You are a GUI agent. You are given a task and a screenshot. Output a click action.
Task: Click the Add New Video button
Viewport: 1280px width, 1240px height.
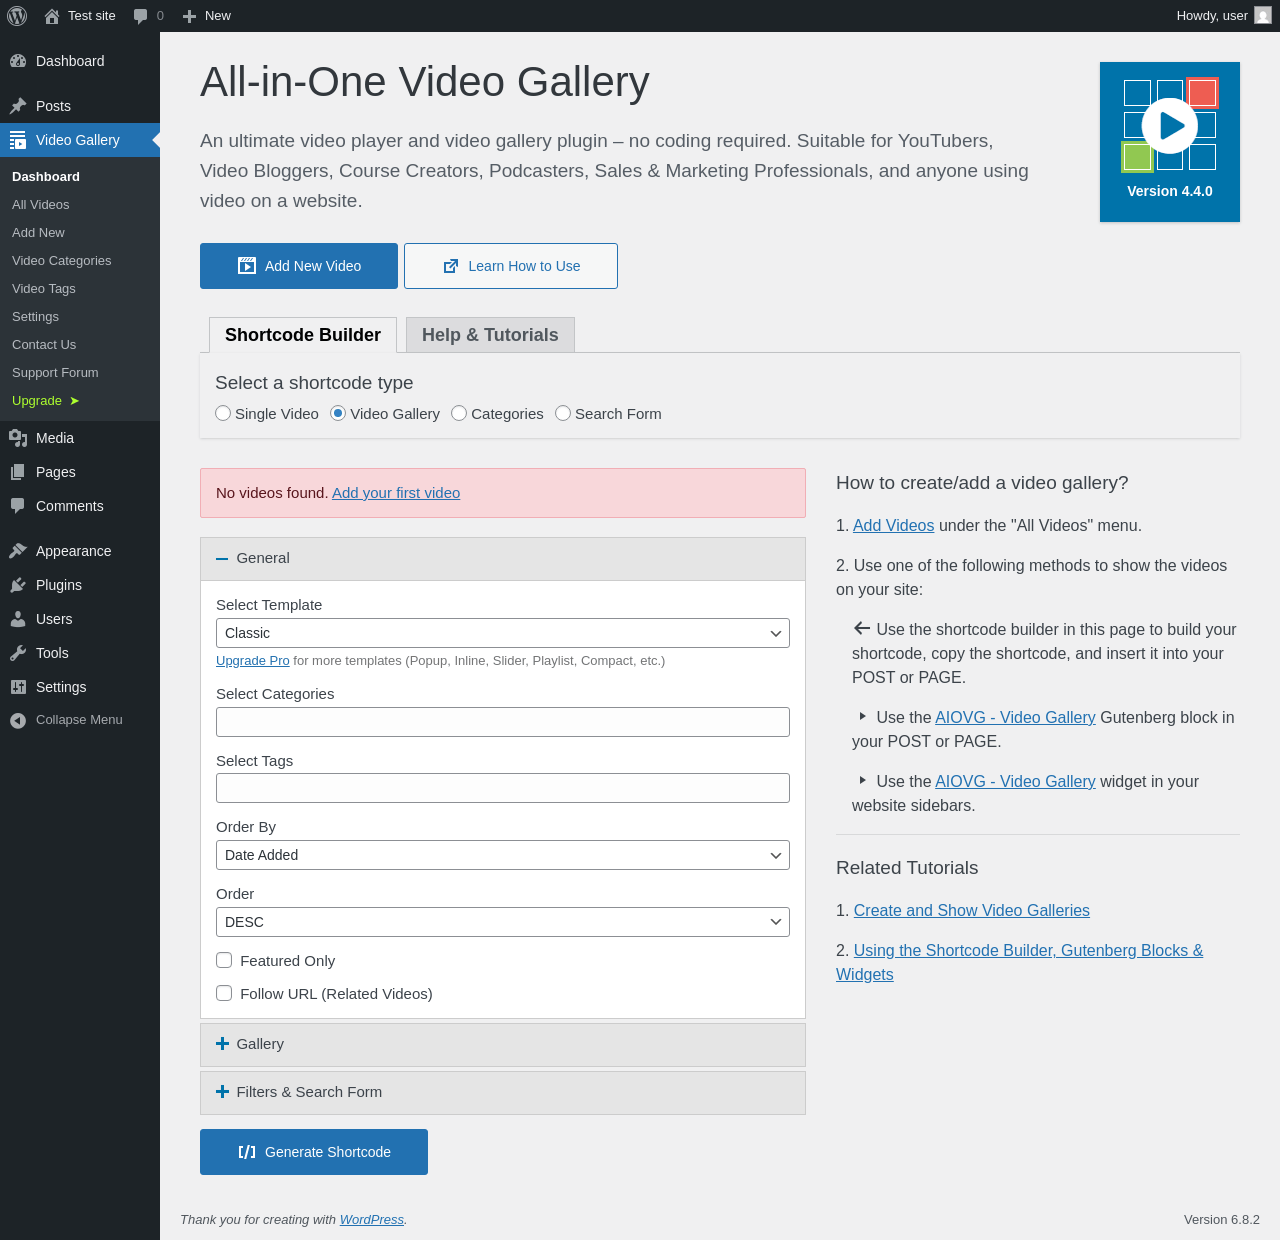click(299, 266)
